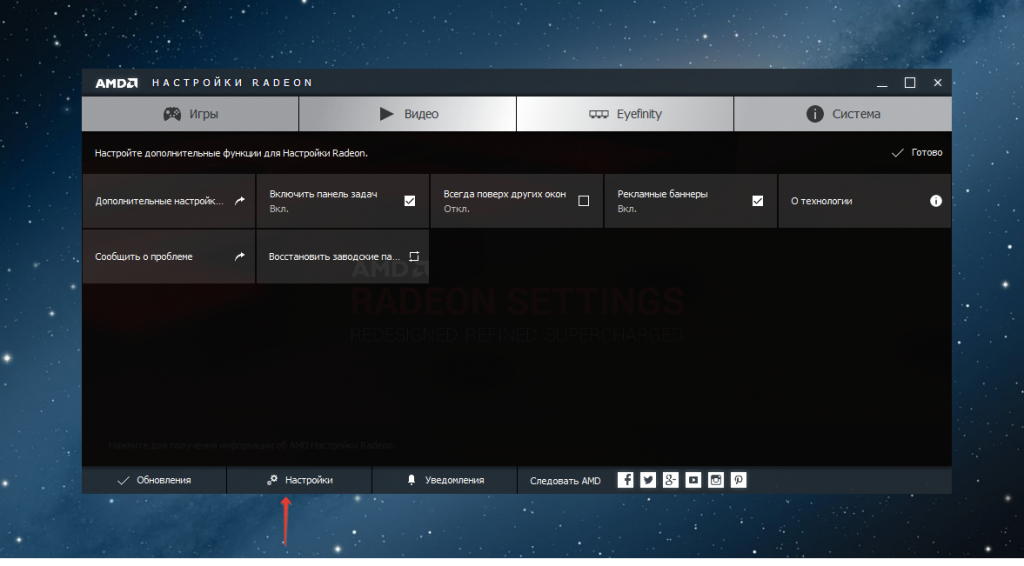Close the Radeon settings window

pyautogui.click(x=938, y=83)
